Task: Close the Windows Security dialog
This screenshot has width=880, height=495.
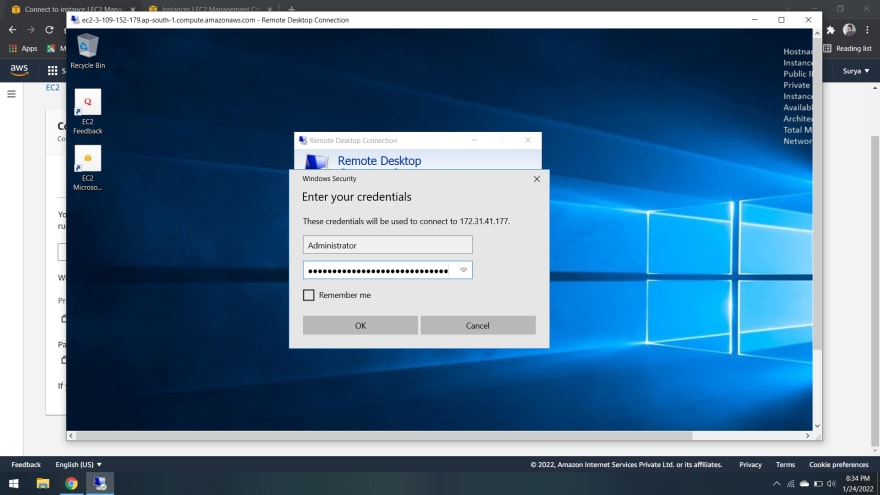Action: coord(537,178)
